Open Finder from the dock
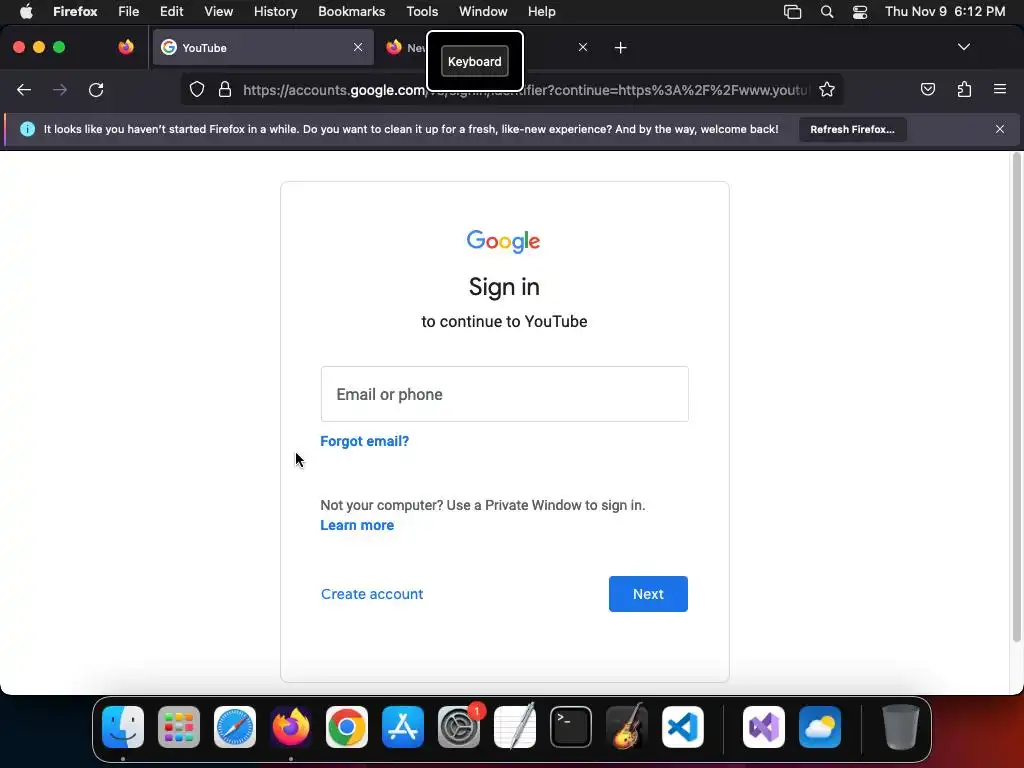 (x=123, y=727)
